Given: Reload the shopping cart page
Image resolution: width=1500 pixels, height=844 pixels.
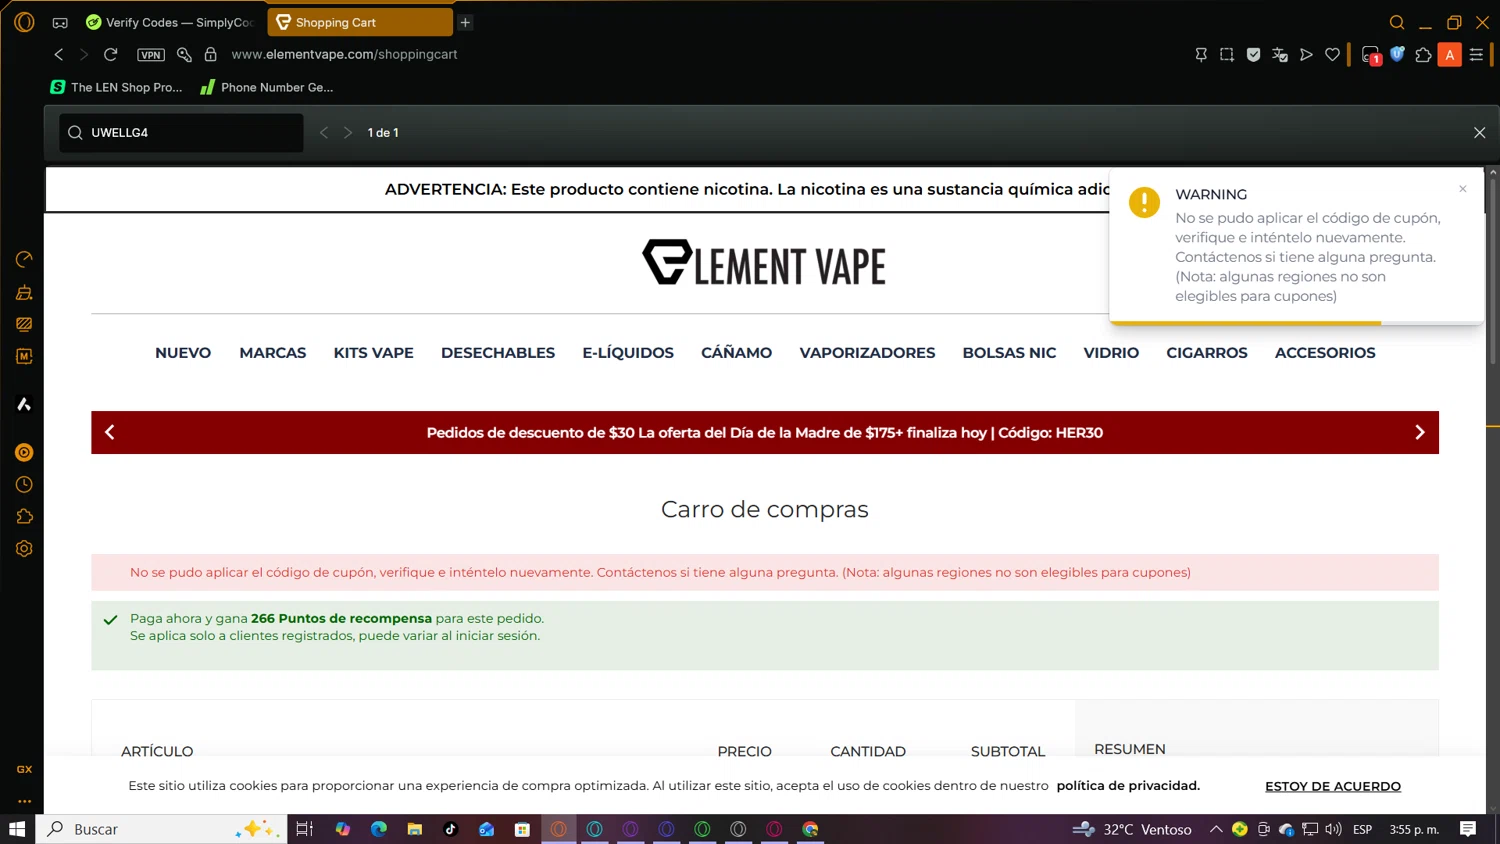Looking at the screenshot, I should 111,54.
